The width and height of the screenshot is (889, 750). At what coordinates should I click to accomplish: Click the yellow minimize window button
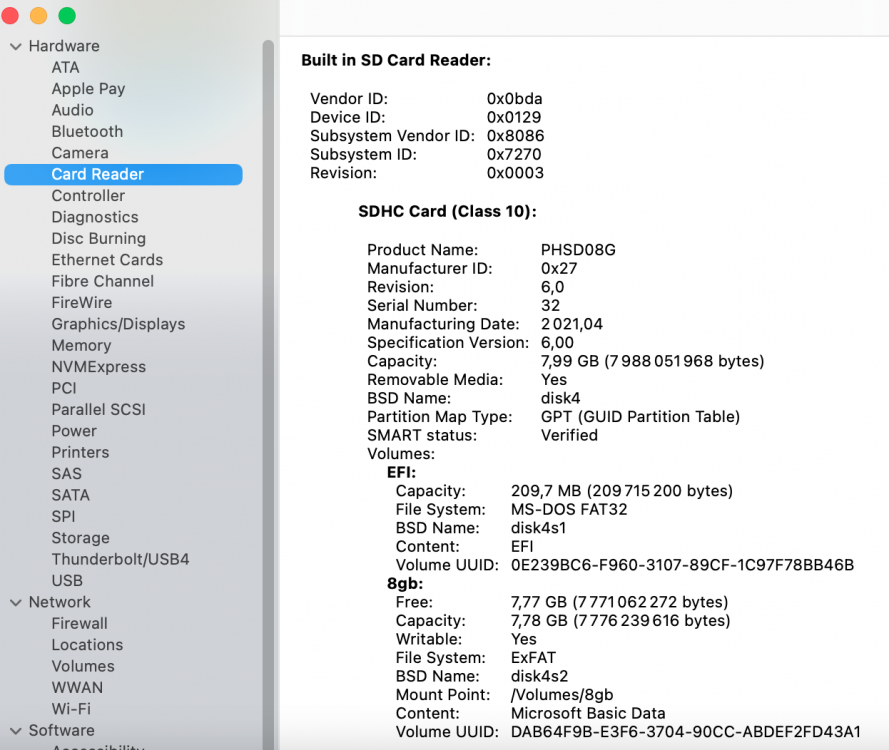[38, 15]
